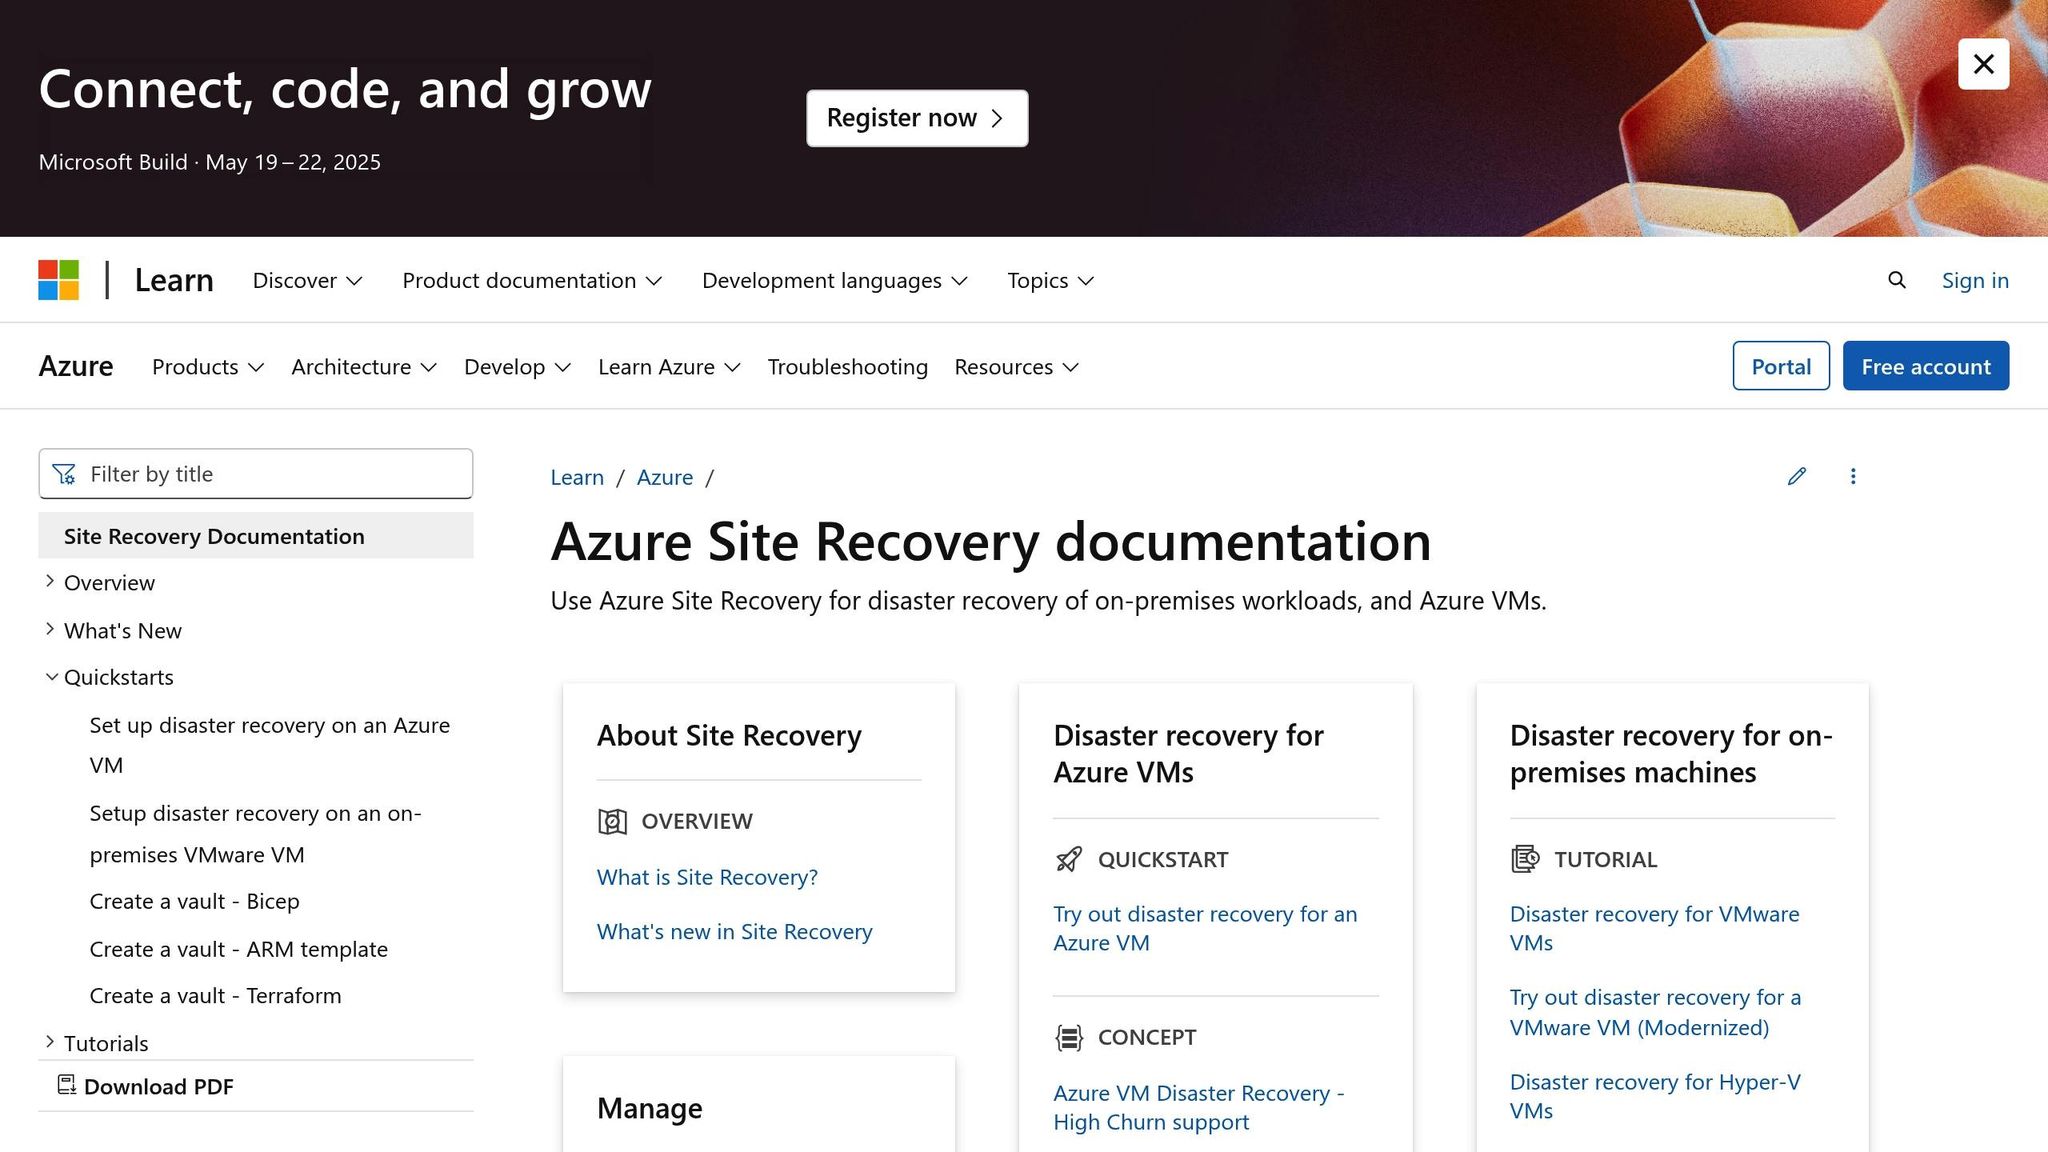
Task: Open the Architecture dropdown
Action: (x=364, y=367)
